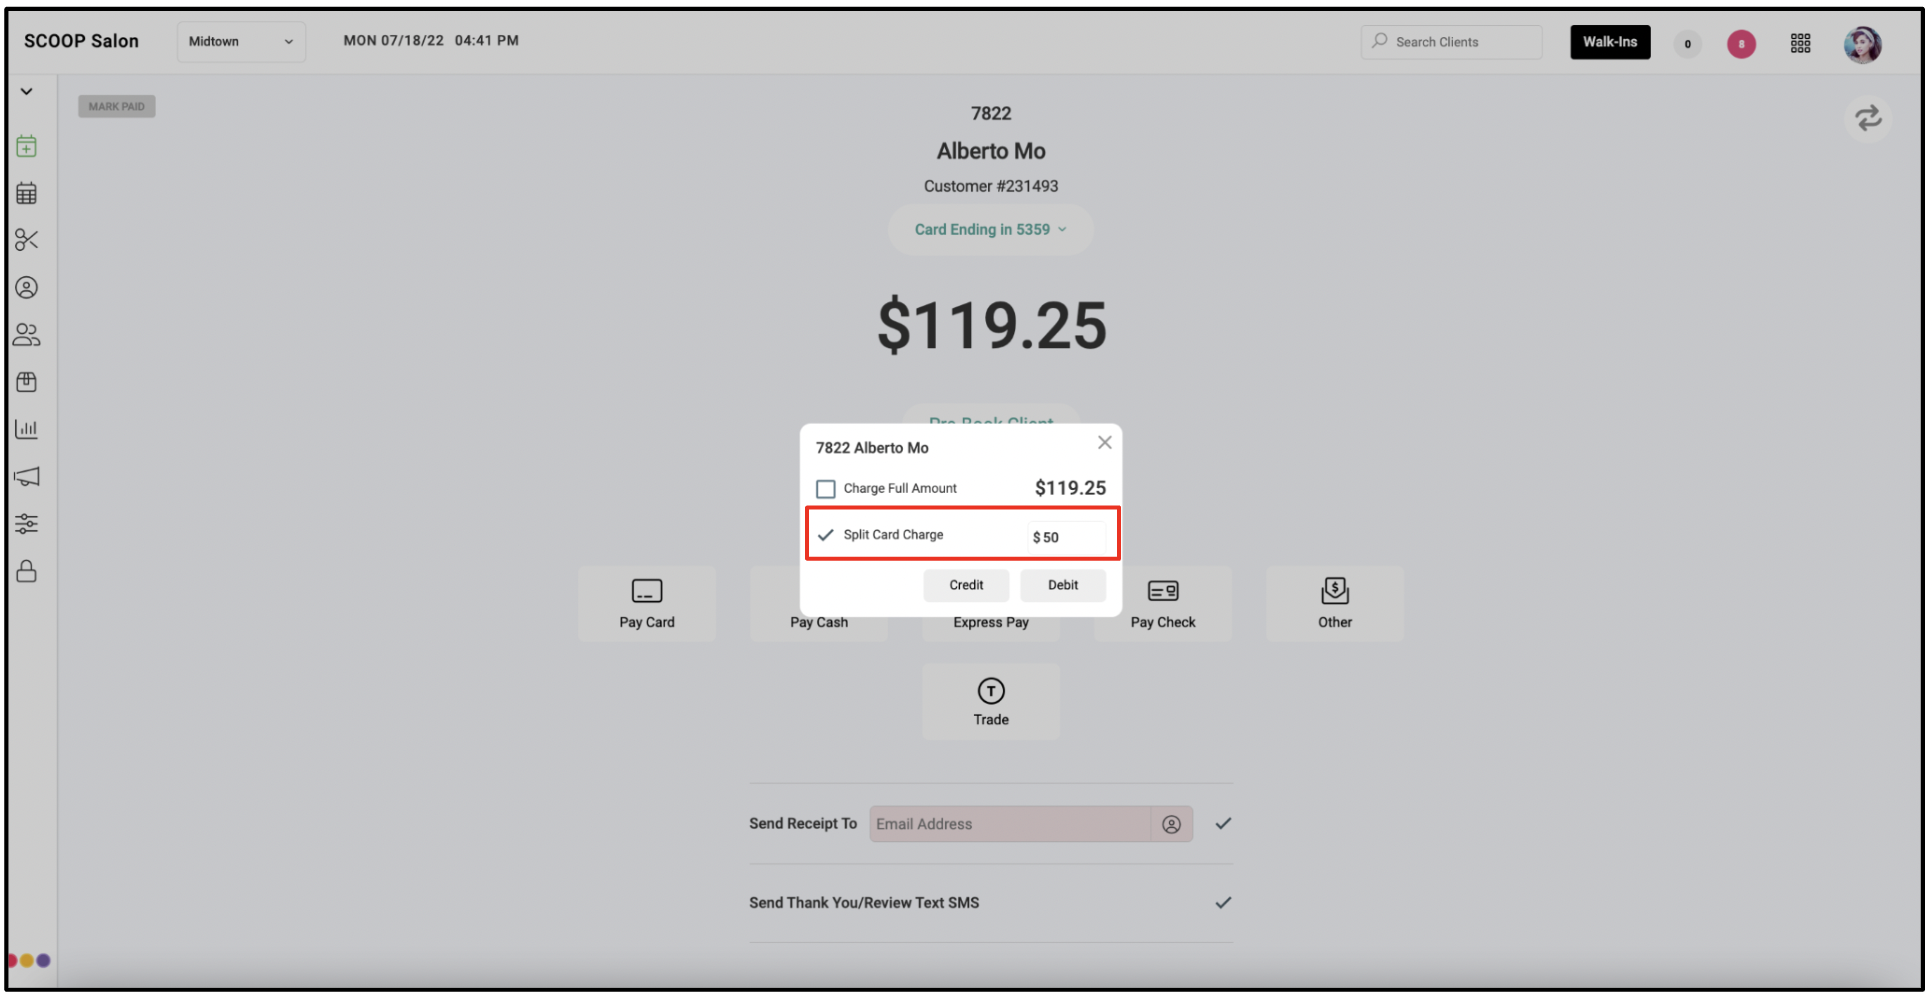Click the split charge amount field
The width and height of the screenshot is (1932, 1000).
tap(1067, 537)
